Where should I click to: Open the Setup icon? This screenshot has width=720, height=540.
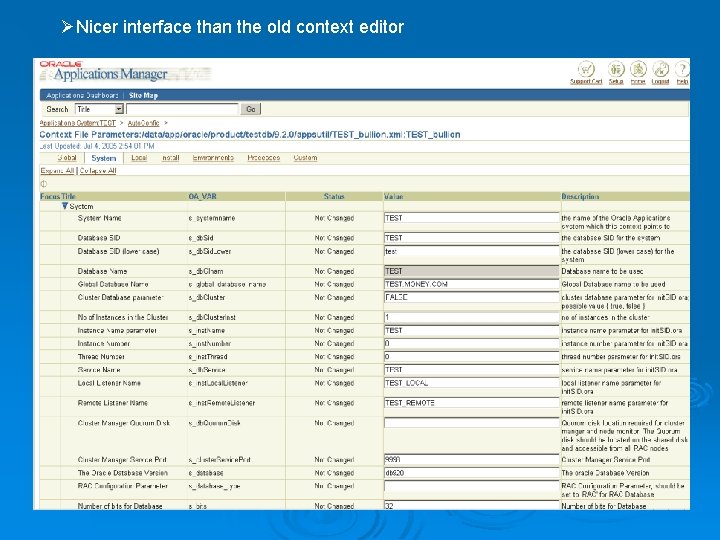[x=616, y=69]
